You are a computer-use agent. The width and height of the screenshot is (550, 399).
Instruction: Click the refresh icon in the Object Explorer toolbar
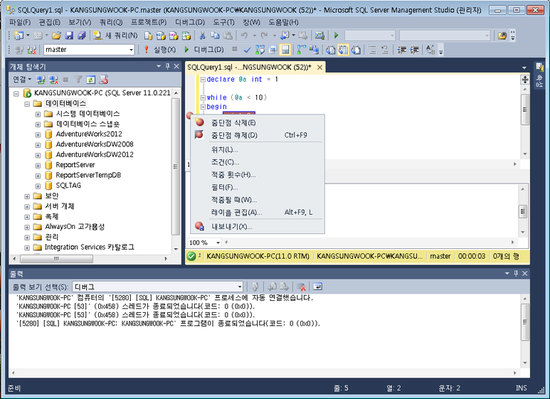(x=91, y=80)
